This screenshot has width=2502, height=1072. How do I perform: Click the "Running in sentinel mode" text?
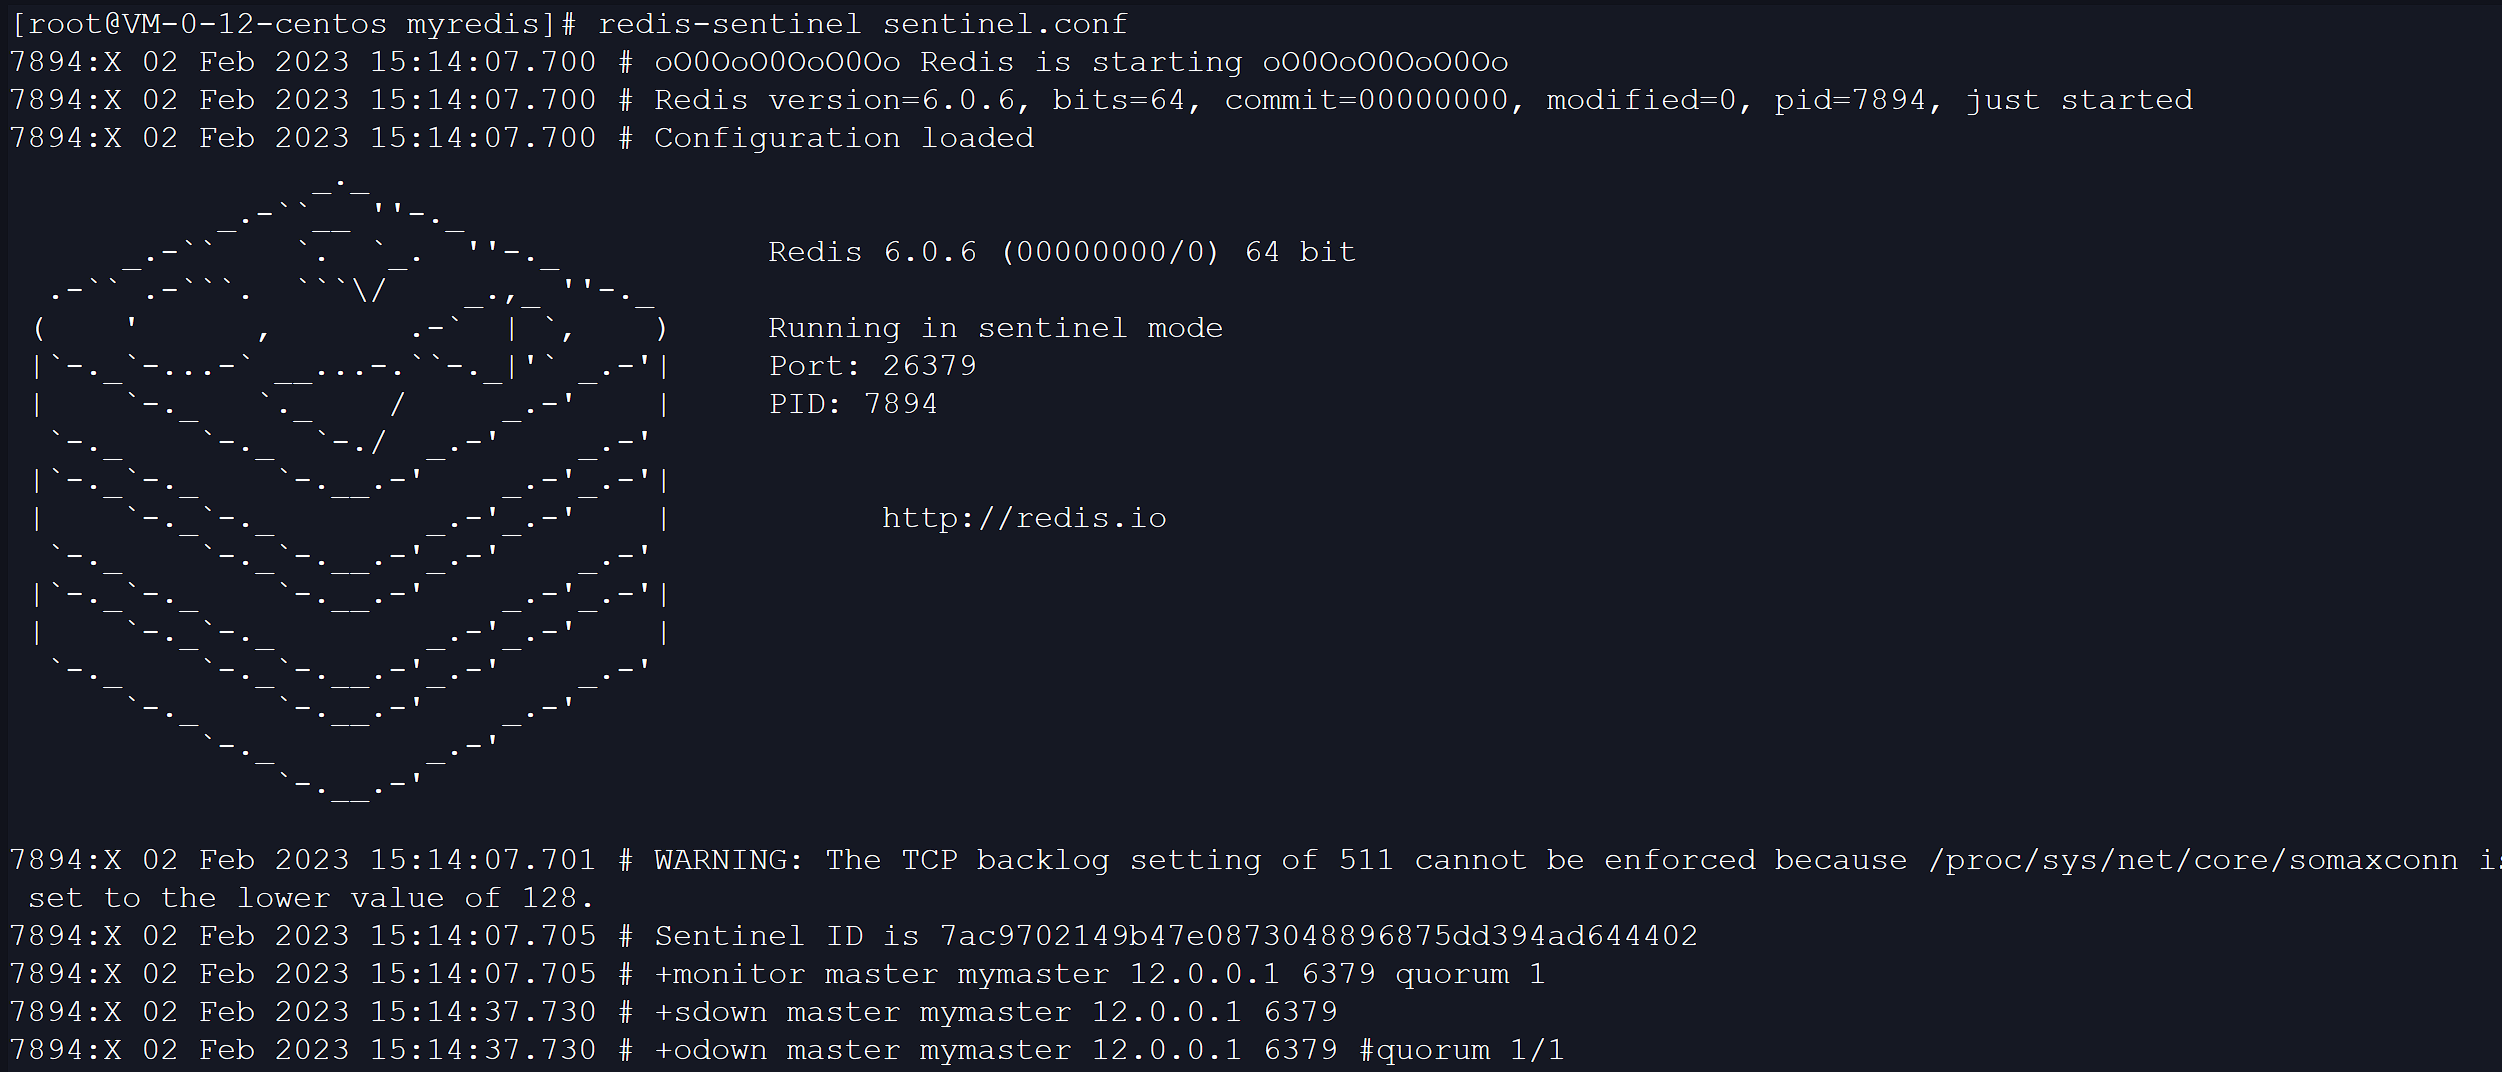pyautogui.click(x=995, y=328)
